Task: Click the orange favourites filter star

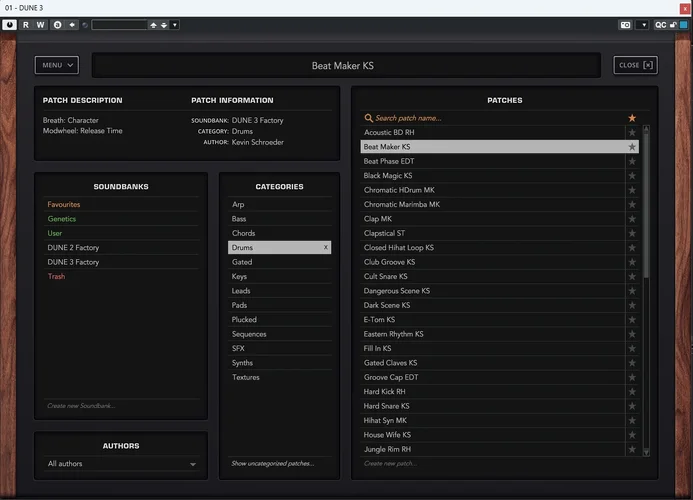Action: pos(632,118)
